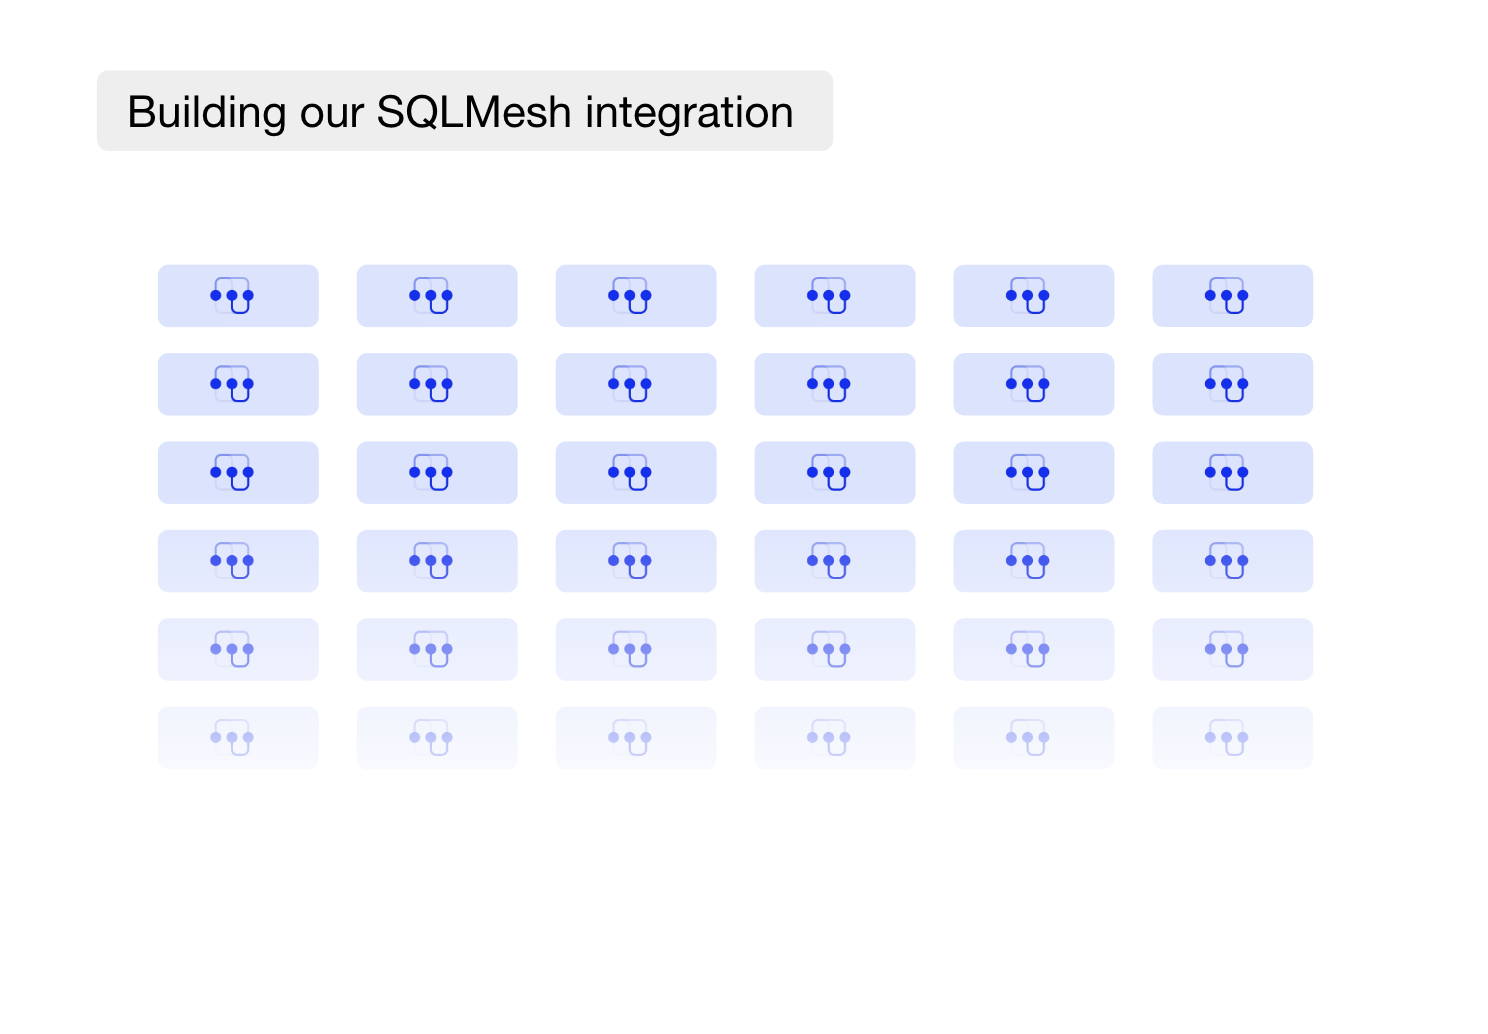Screen dimensions: 1488x1034
Task: Pick the fifth tile in the second row
Action: click(x=1034, y=384)
